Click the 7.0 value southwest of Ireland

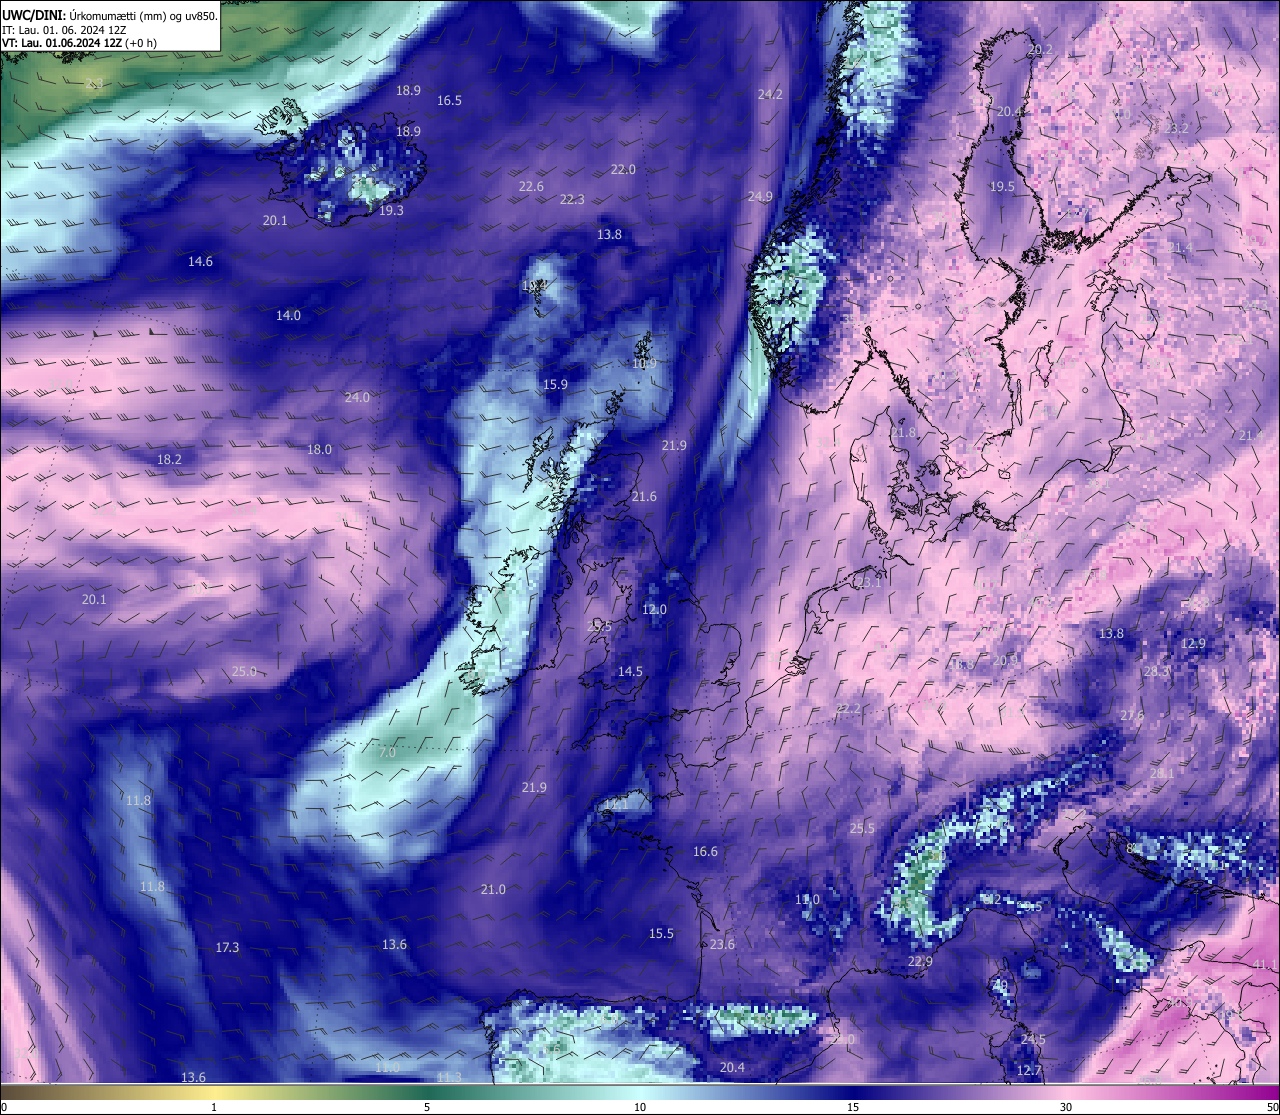click(x=387, y=752)
